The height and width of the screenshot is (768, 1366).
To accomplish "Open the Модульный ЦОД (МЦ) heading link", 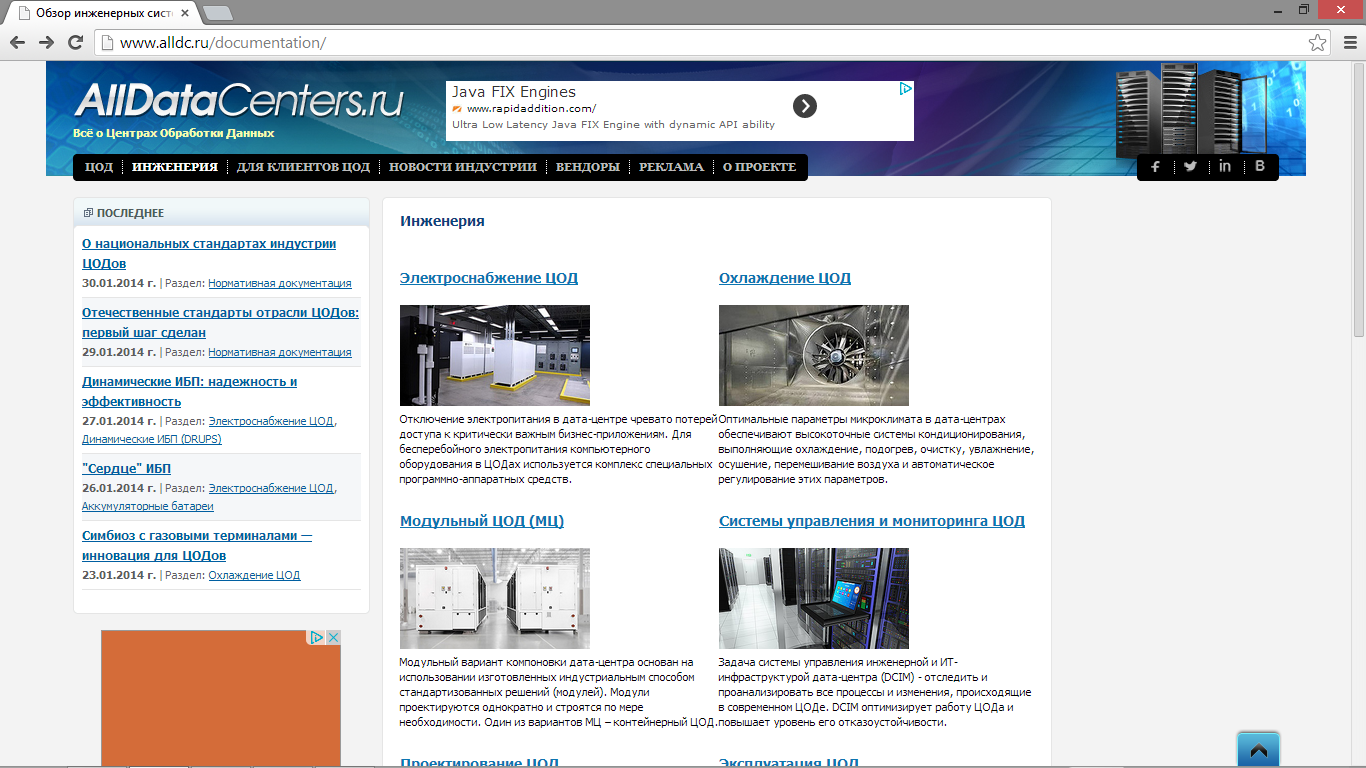I will 482,521.
